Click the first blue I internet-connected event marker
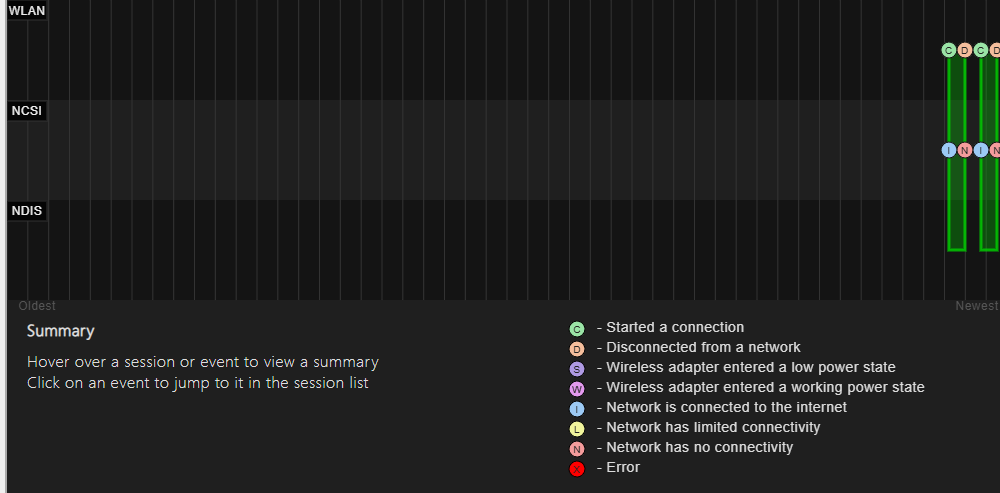The height and width of the screenshot is (493, 1000). [x=949, y=150]
